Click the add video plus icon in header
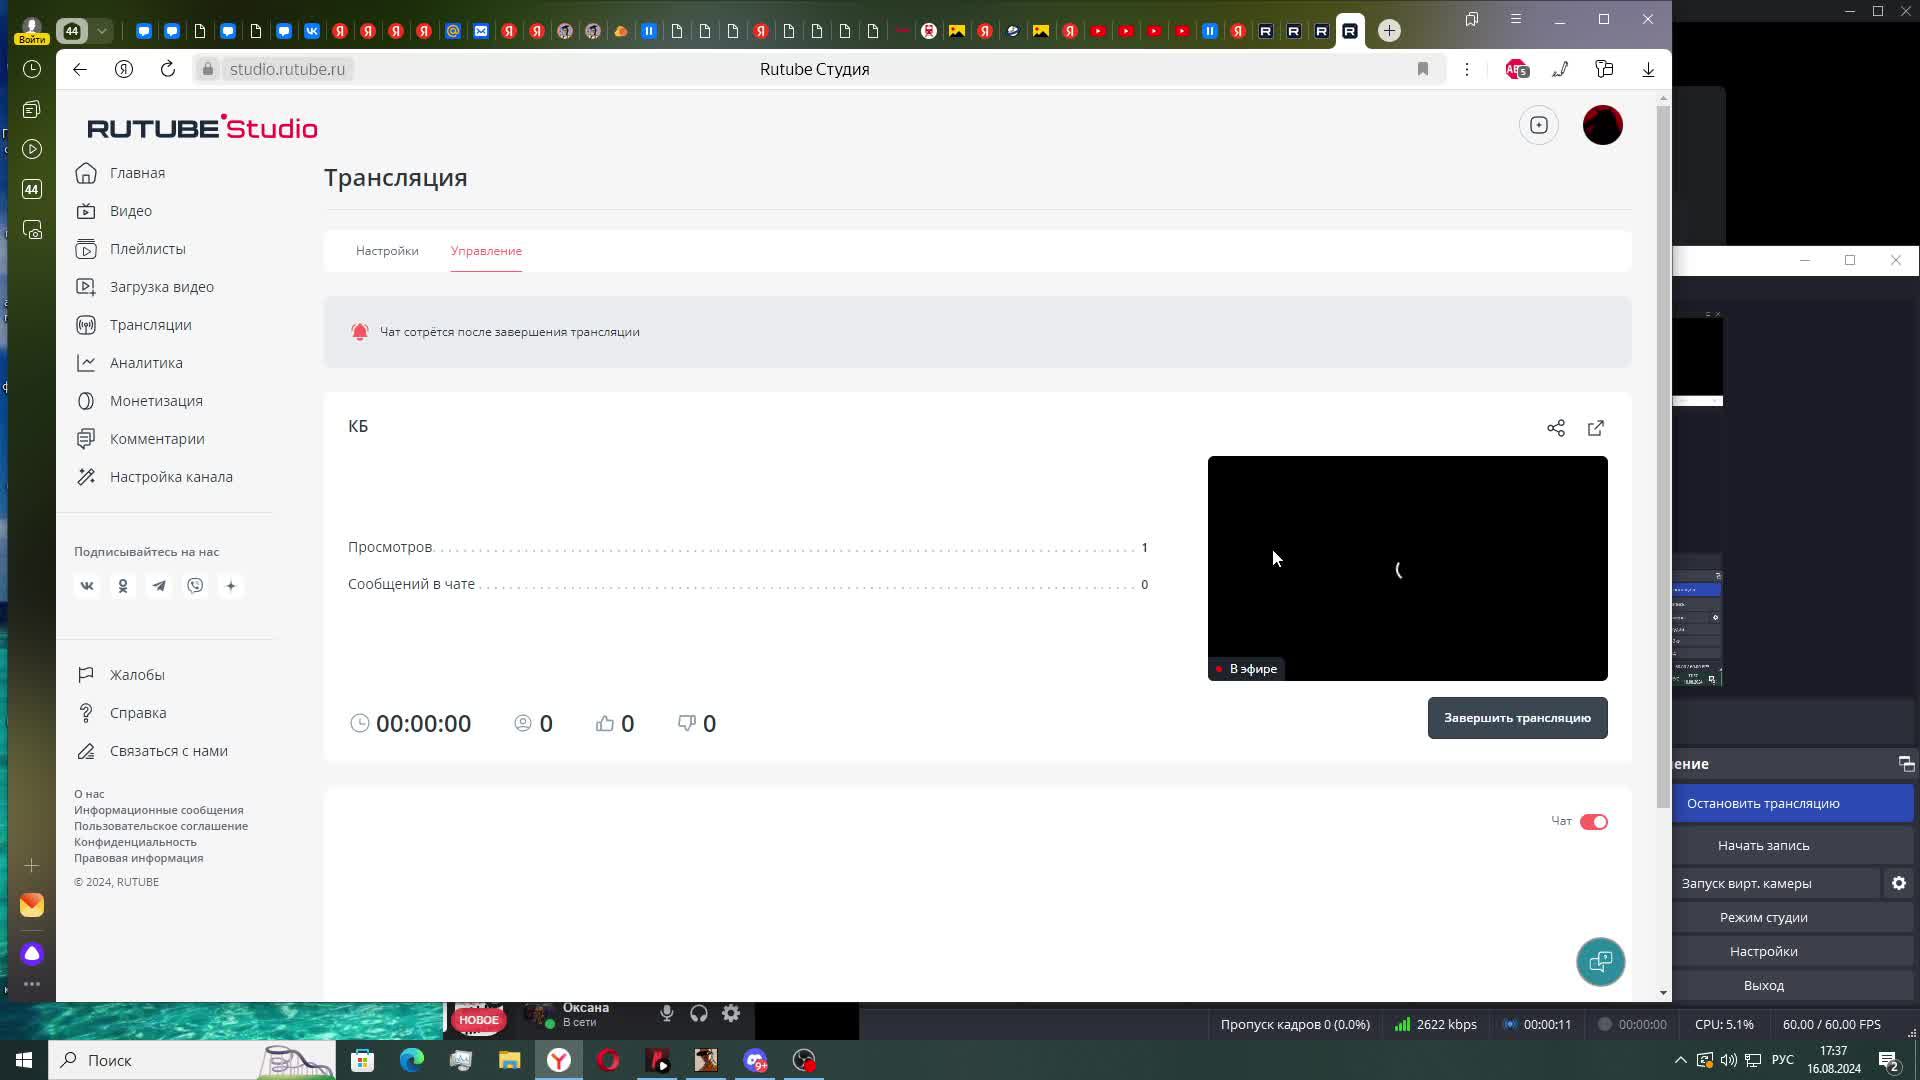The width and height of the screenshot is (1920, 1080). (1539, 125)
